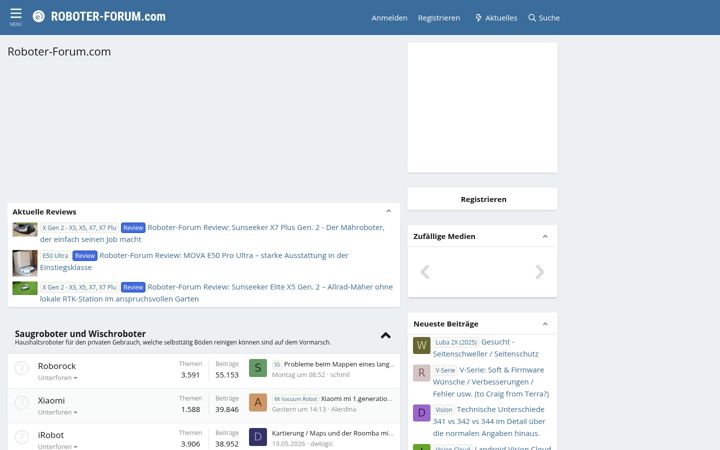Click the E50 Ultra label tag
Screen dimensions: 720x450
[x=55, y=256]
